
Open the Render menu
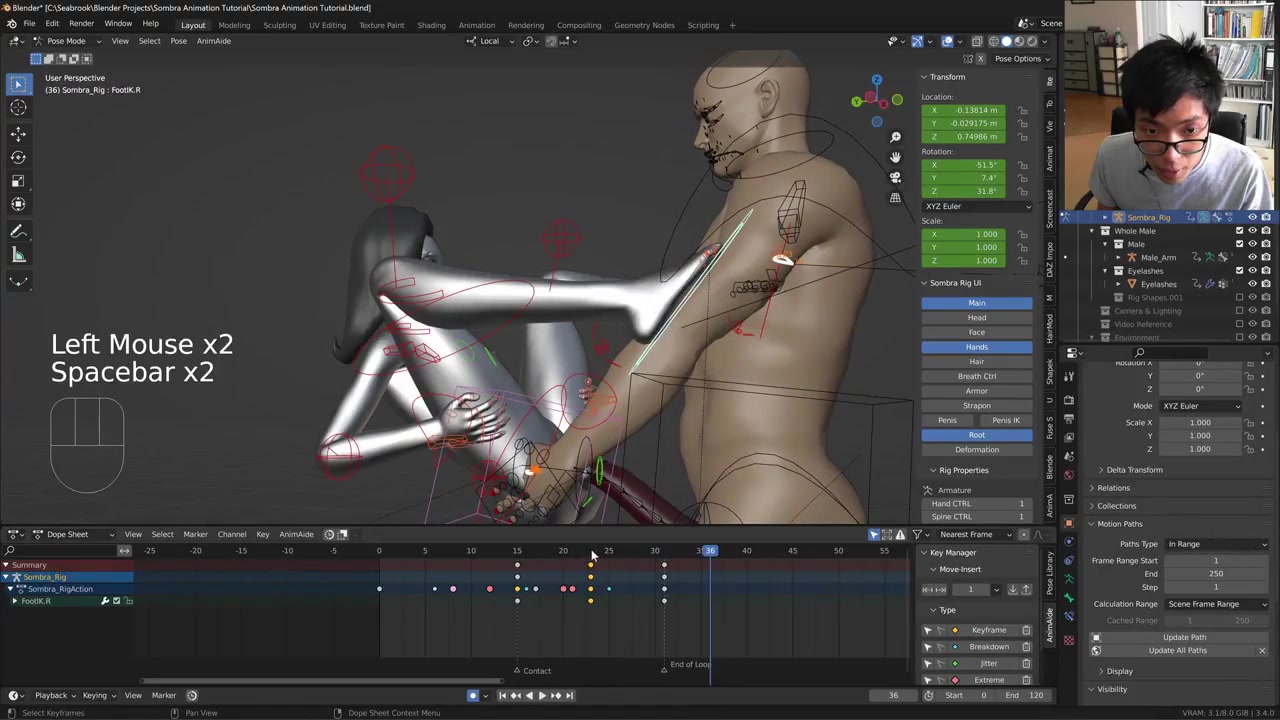point(81,24)
